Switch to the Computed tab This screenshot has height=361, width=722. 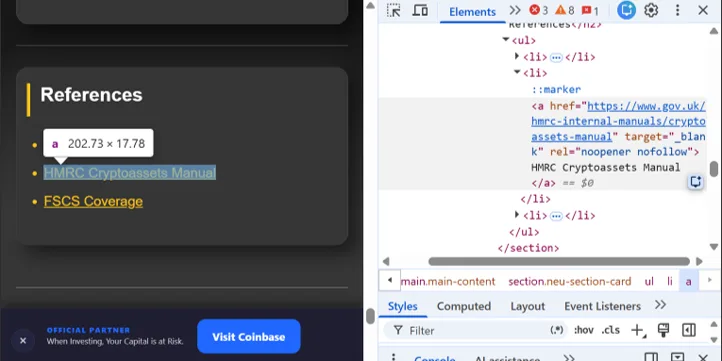tap(464, 306)
